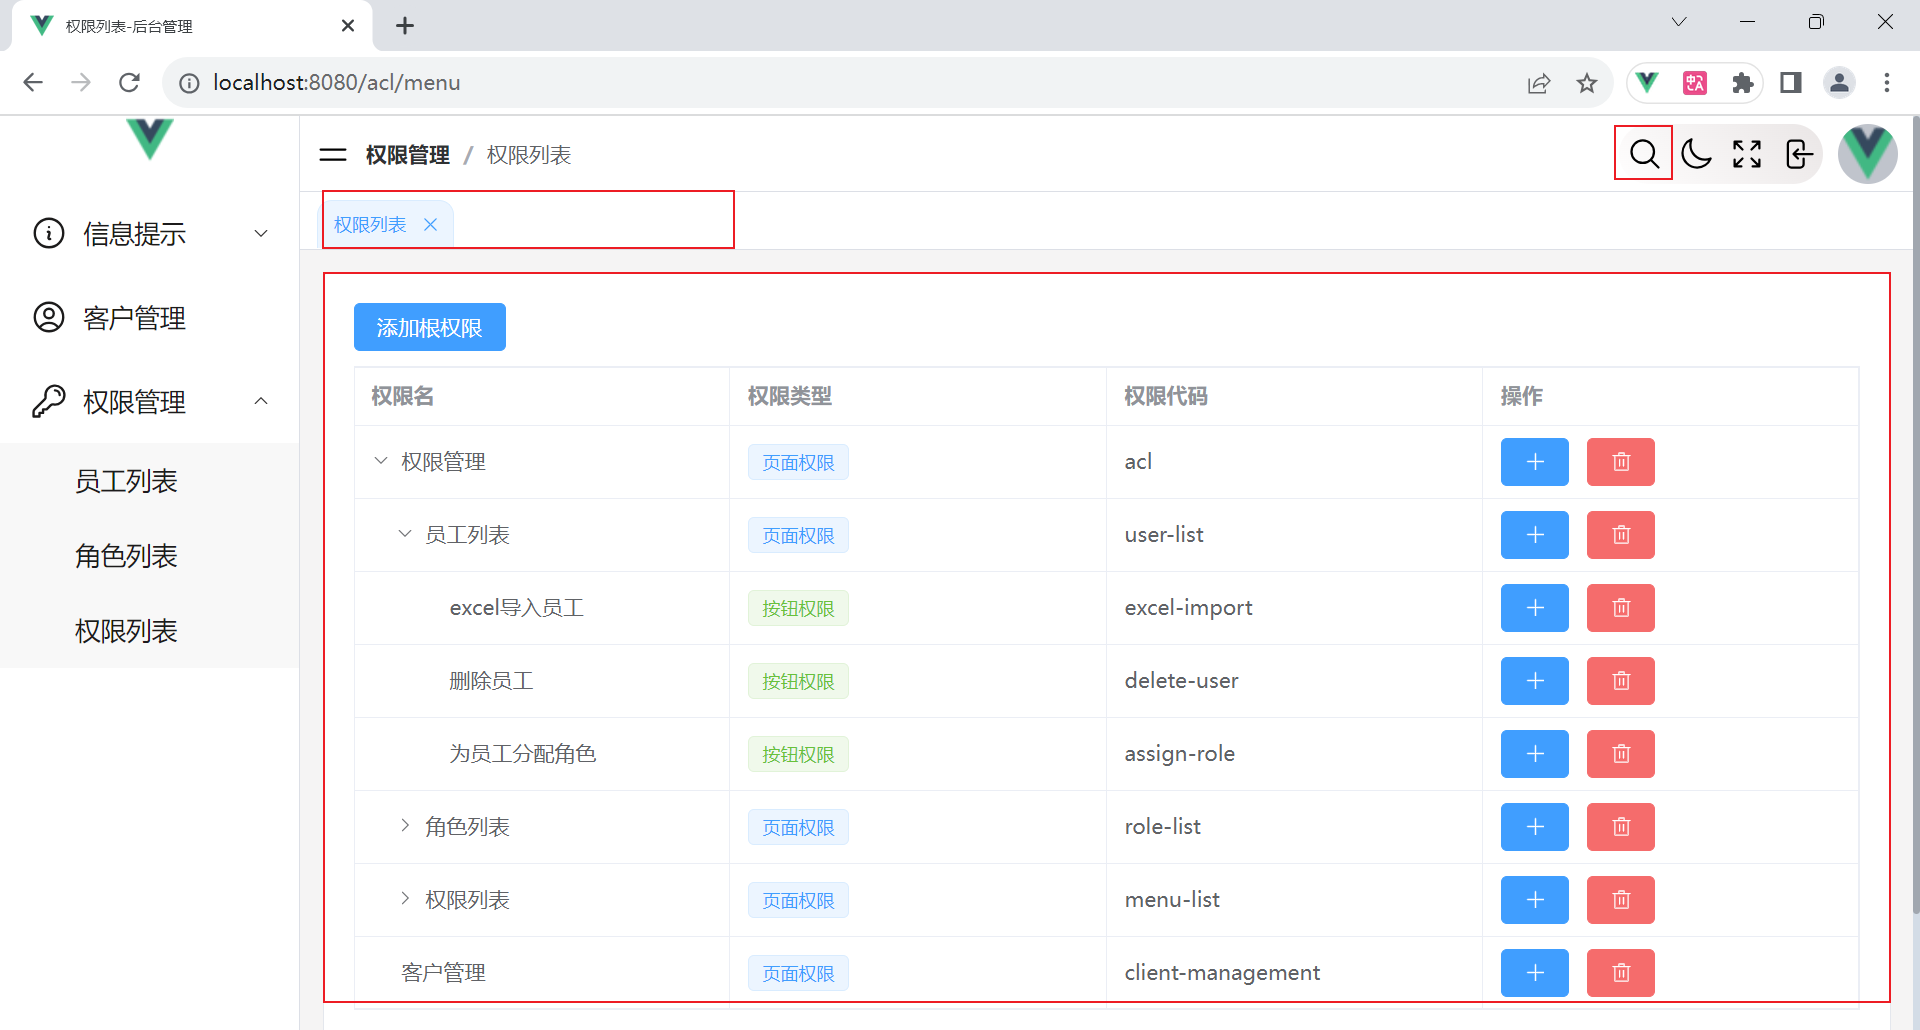1920x1030 pixels.
Task: Select the 为员工分配角色 row name
Action: (523, 754)
